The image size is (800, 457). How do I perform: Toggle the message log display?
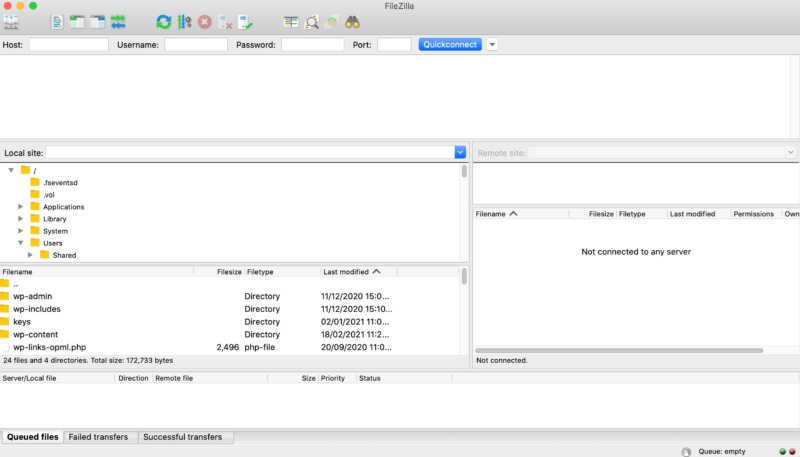tap(58, 21)
